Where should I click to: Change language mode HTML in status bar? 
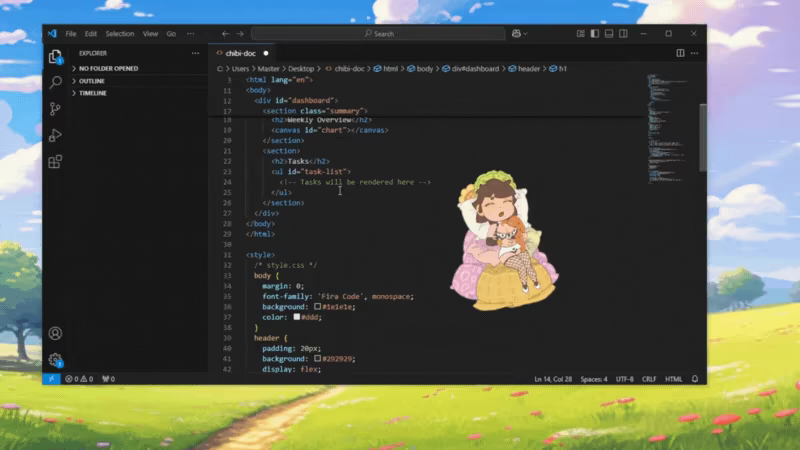click(x=673, y=379)
